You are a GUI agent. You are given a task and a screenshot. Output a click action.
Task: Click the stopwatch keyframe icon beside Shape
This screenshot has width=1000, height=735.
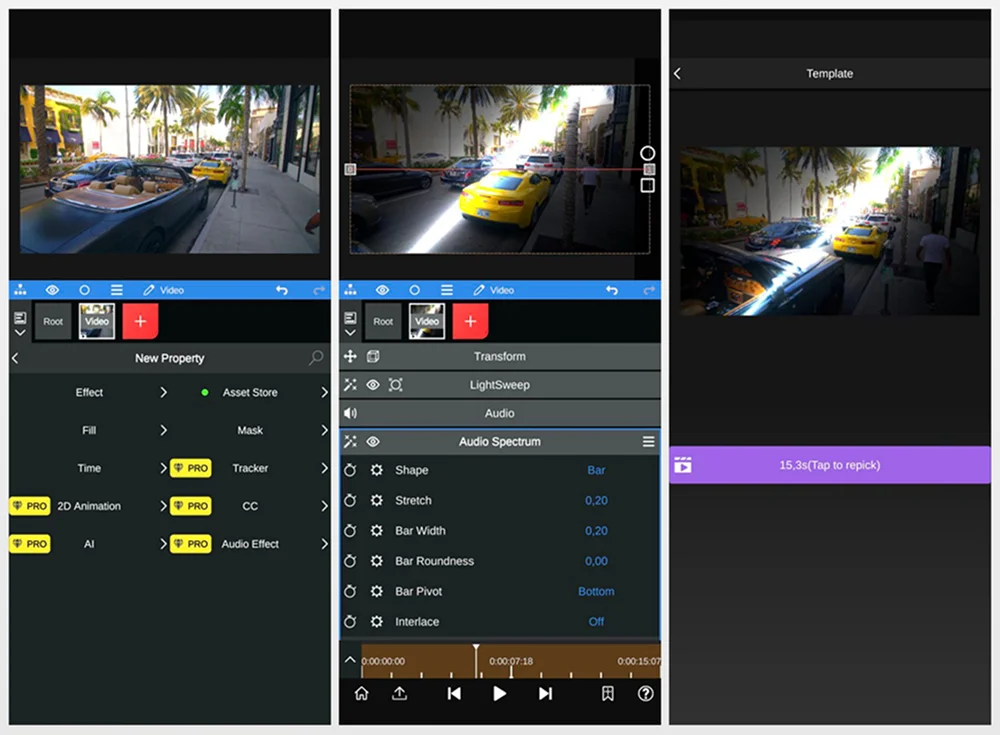pyautogui.click(x=350, y=470)
